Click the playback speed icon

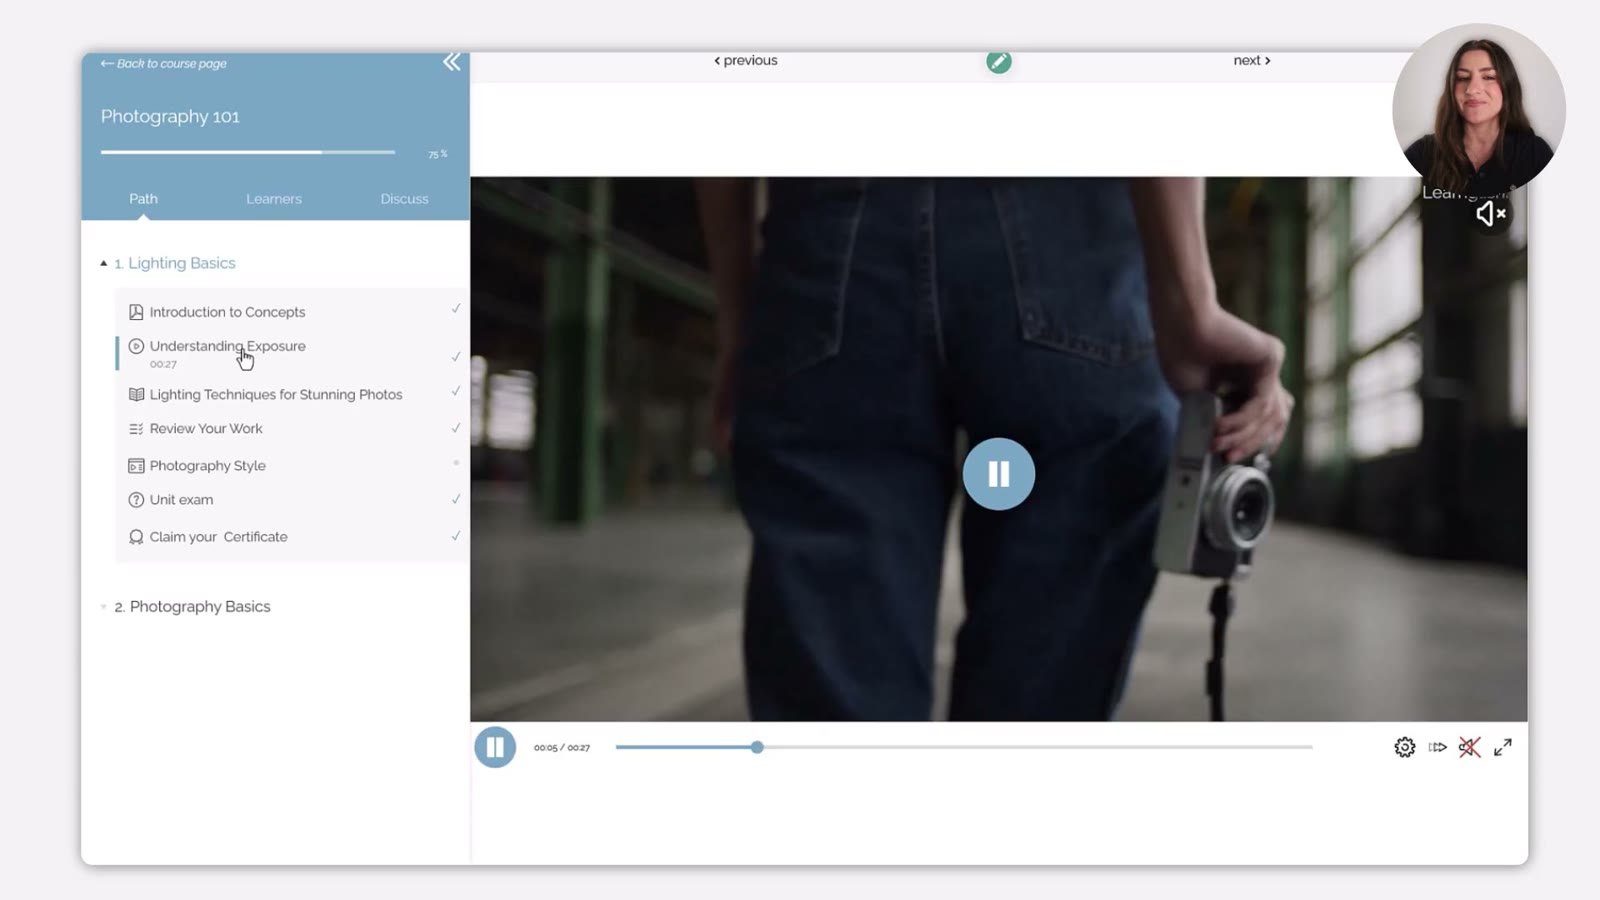(1437, 747)
